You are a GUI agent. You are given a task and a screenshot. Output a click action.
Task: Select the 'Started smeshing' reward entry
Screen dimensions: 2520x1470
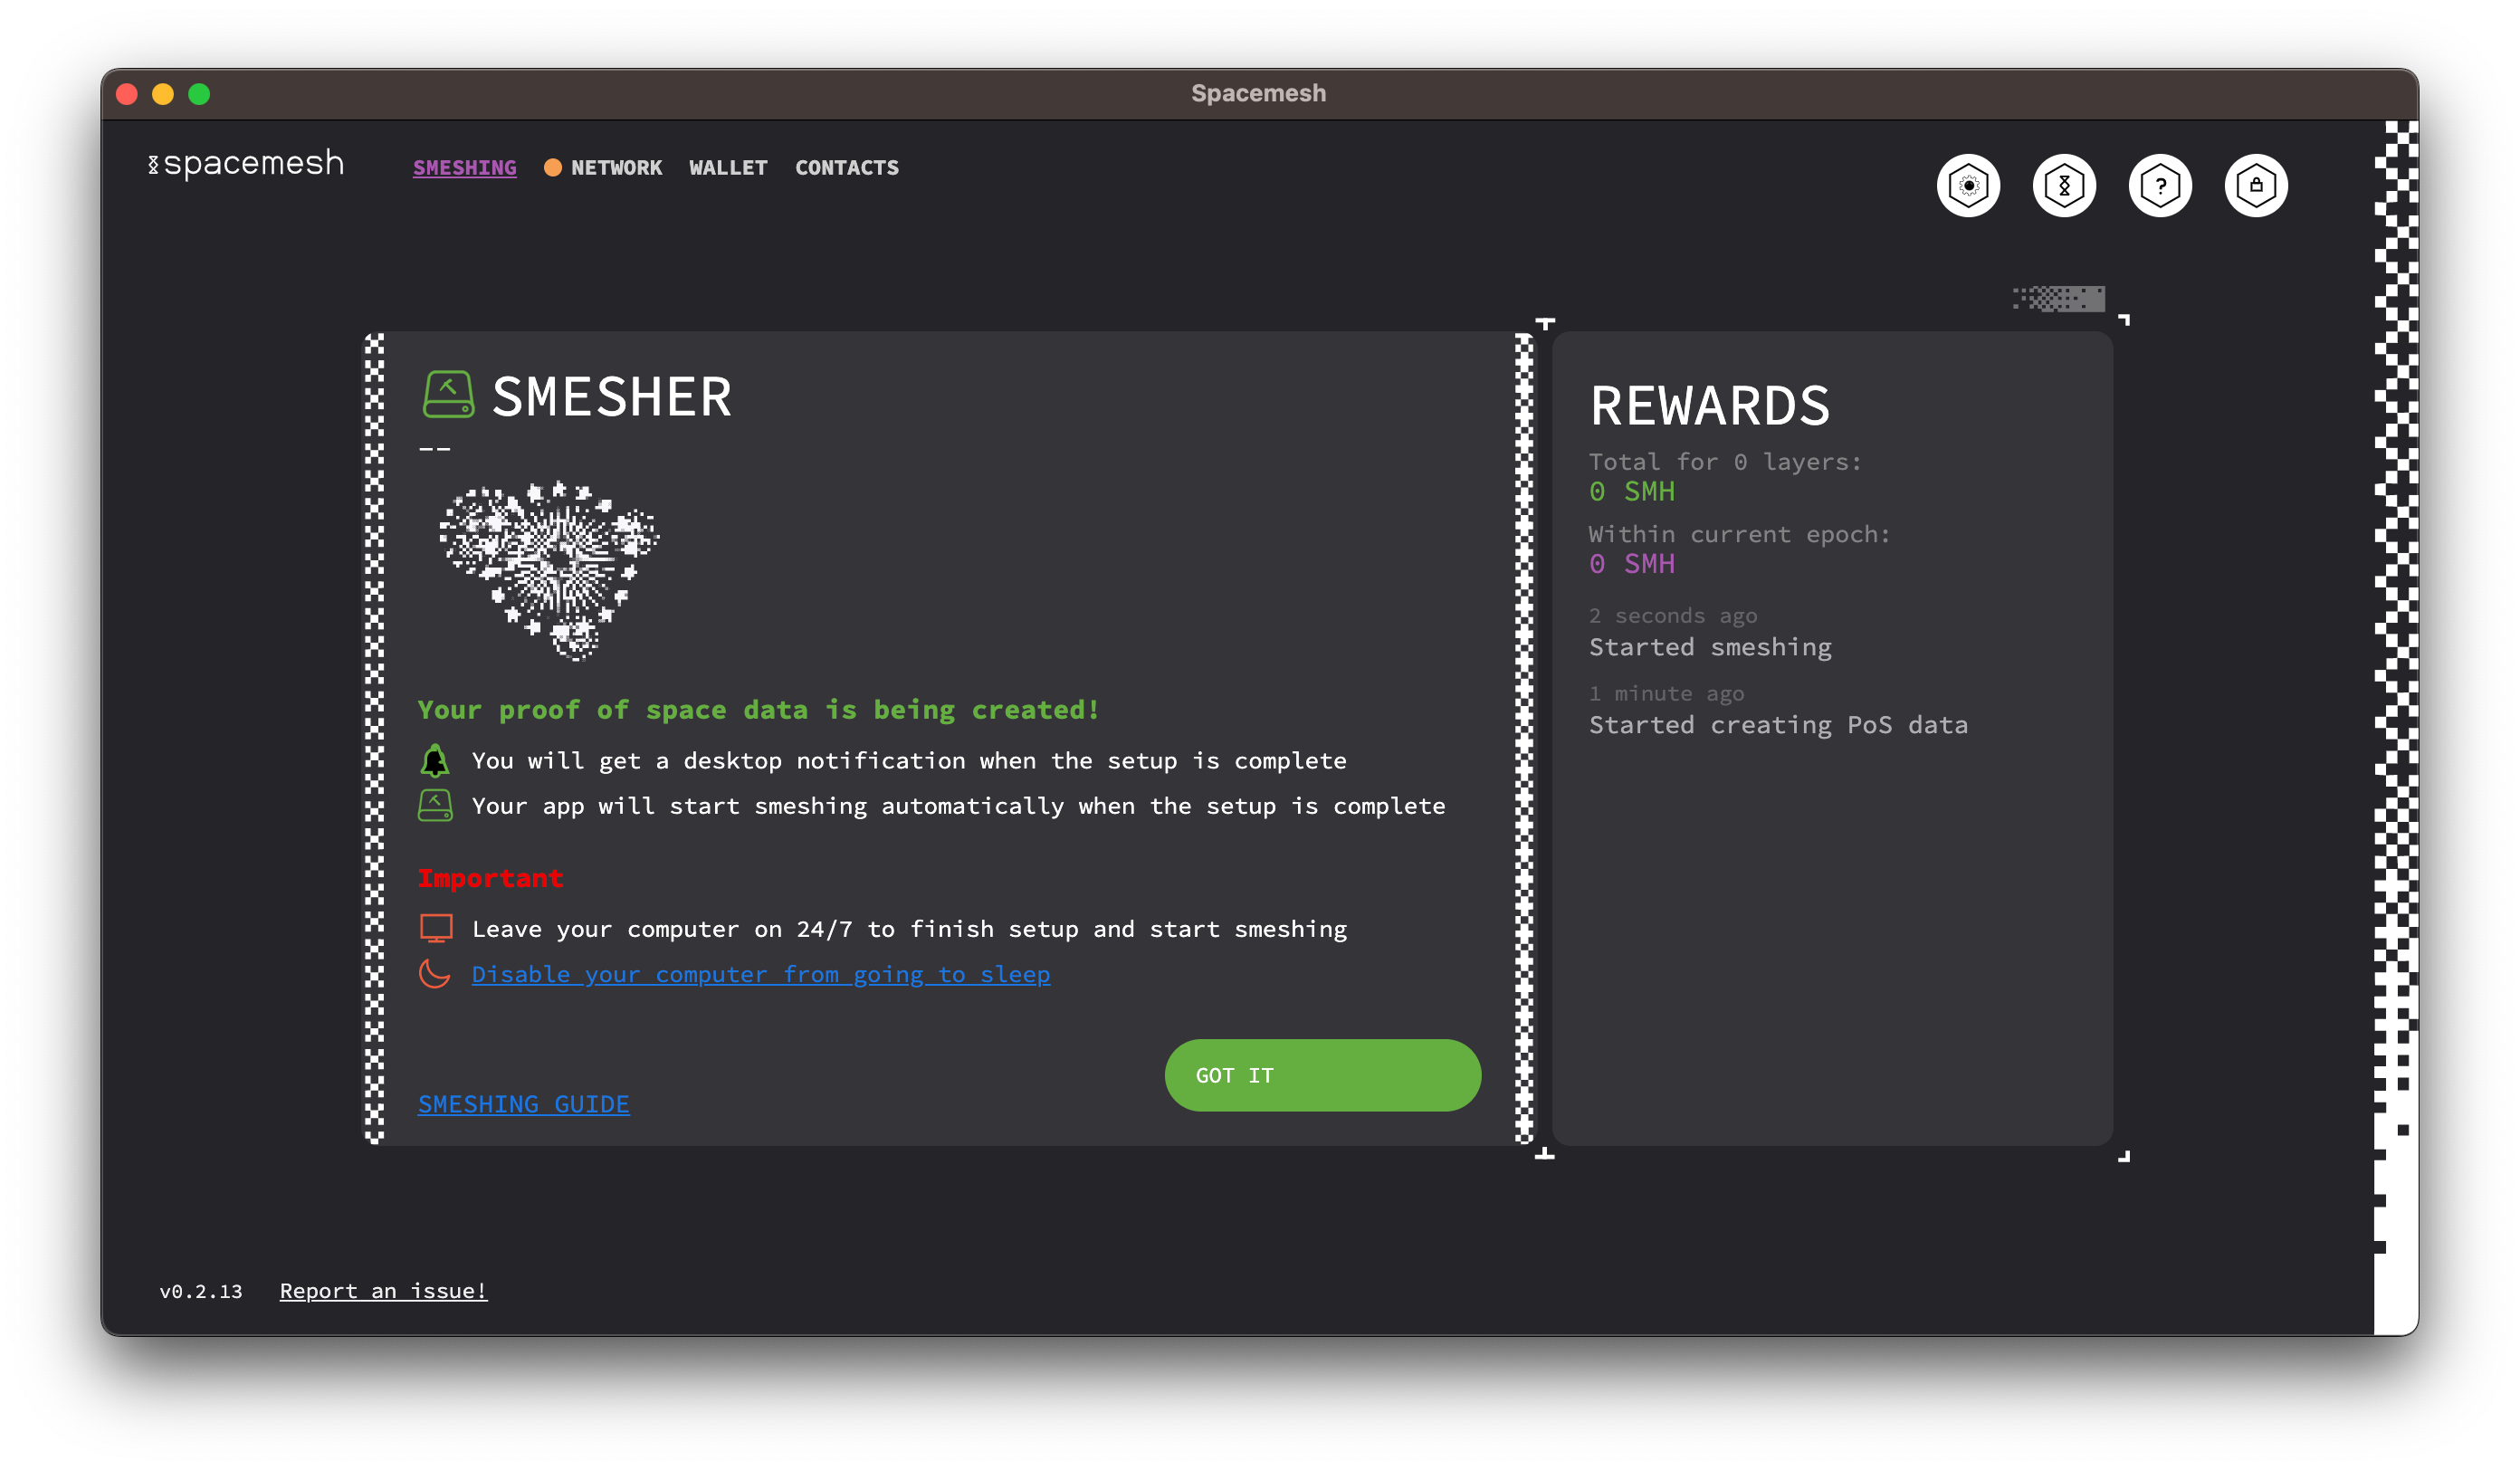tap(1710, 647)
